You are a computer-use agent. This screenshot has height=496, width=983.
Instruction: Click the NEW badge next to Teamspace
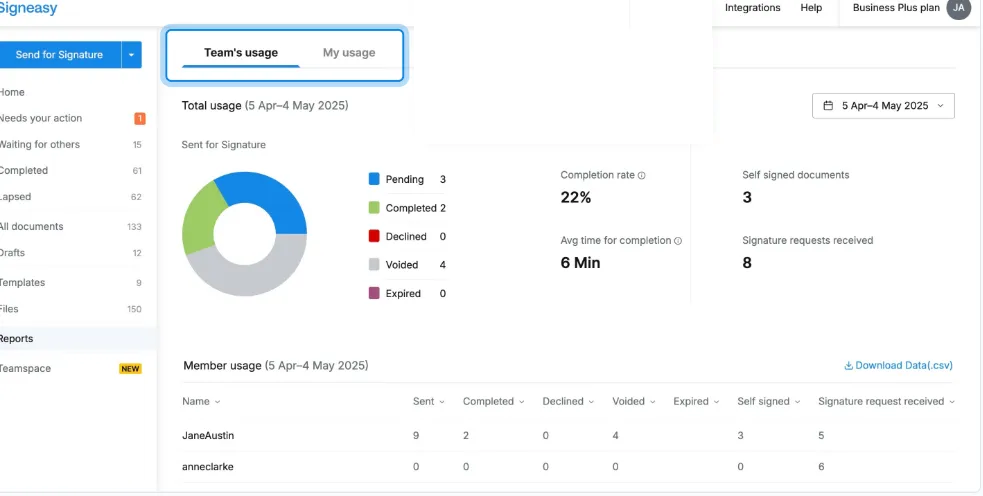click(x=130, y=369)
